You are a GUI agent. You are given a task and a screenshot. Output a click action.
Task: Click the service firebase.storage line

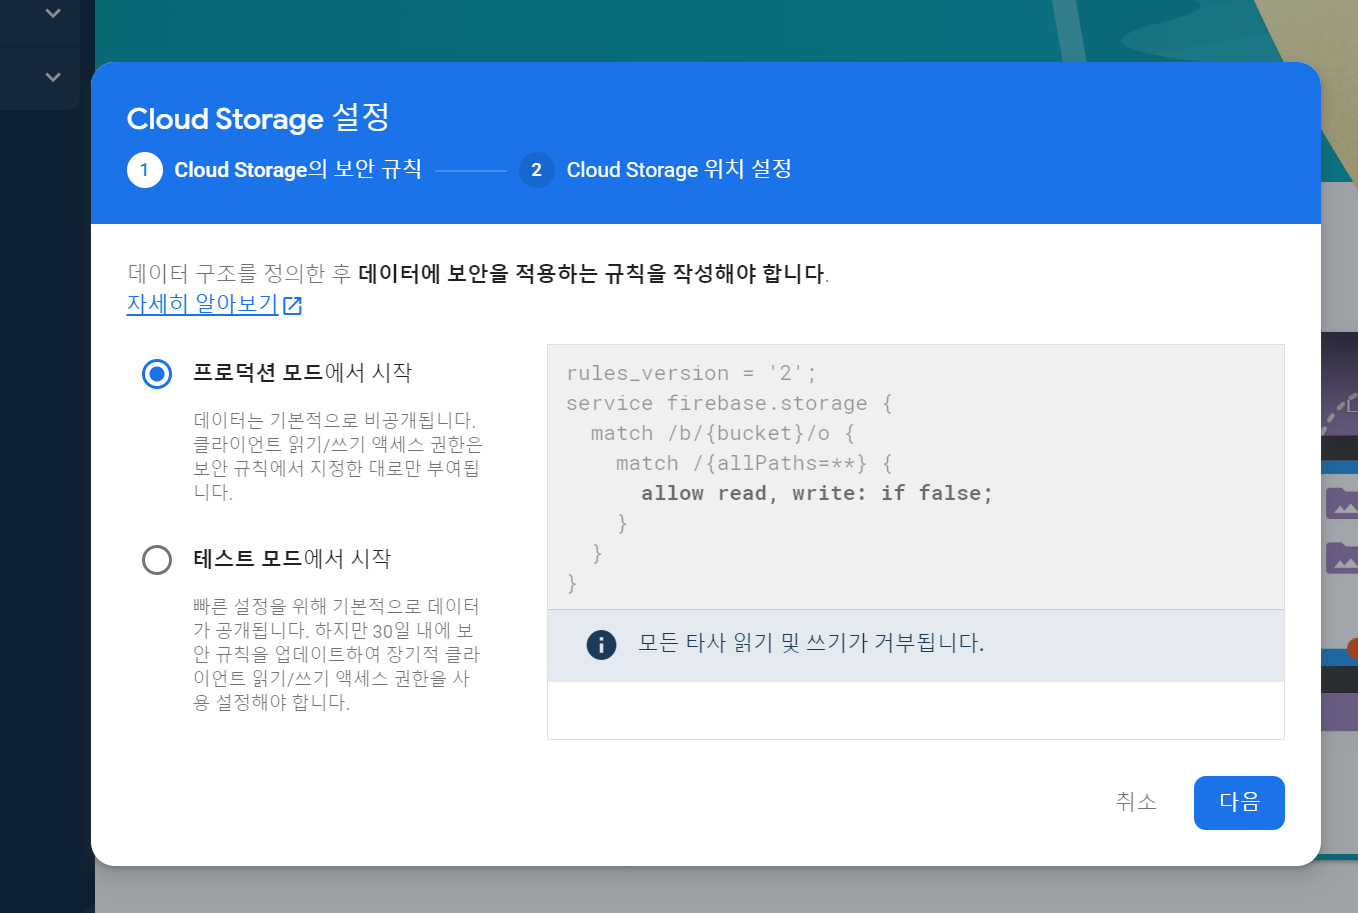[729, 403]
